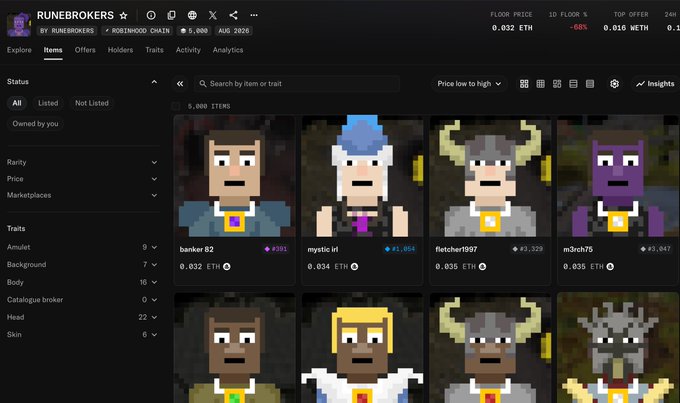Screen dimensions: 680x403
Task: Click the rarity rank #3,329 badge
Action: tap(528, 249)
